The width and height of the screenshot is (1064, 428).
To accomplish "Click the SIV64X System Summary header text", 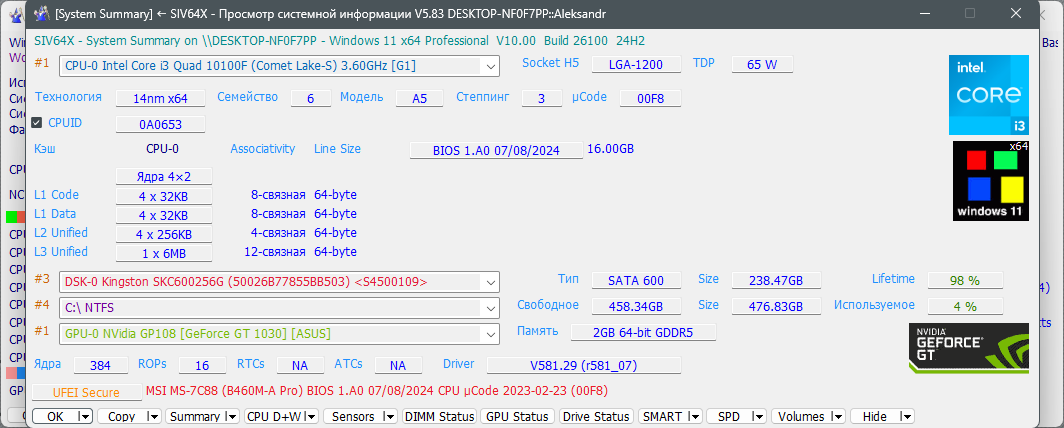I will (339, 41).
